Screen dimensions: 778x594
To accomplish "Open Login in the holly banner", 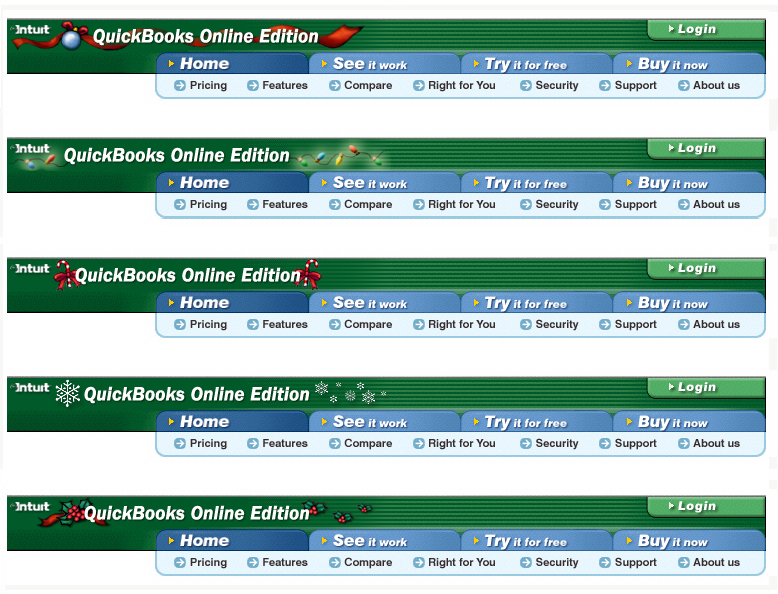I will pyautogui.click(x=706, y=507).
